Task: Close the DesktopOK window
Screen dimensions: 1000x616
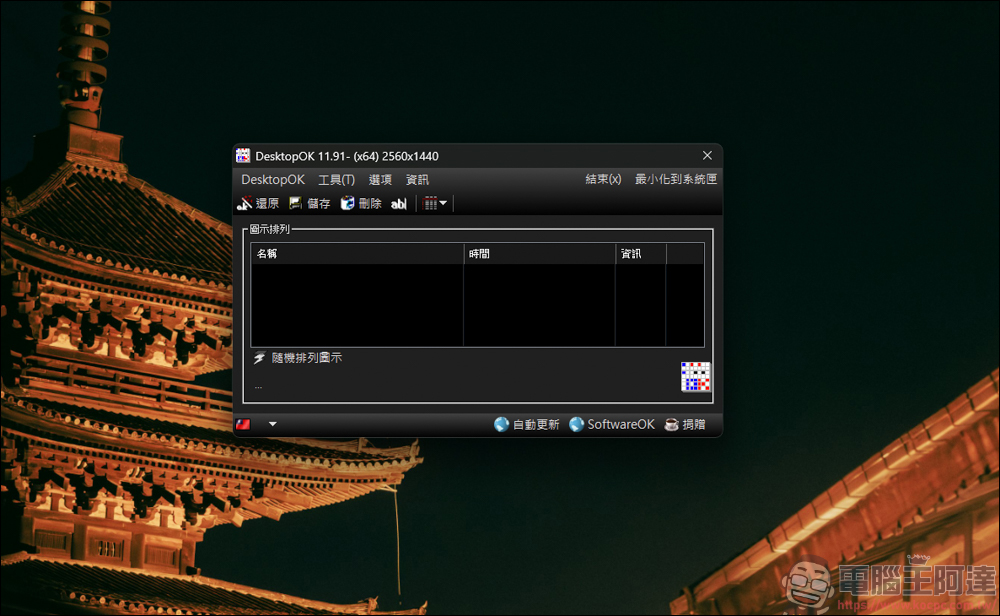Action: (x=707, y=156)
